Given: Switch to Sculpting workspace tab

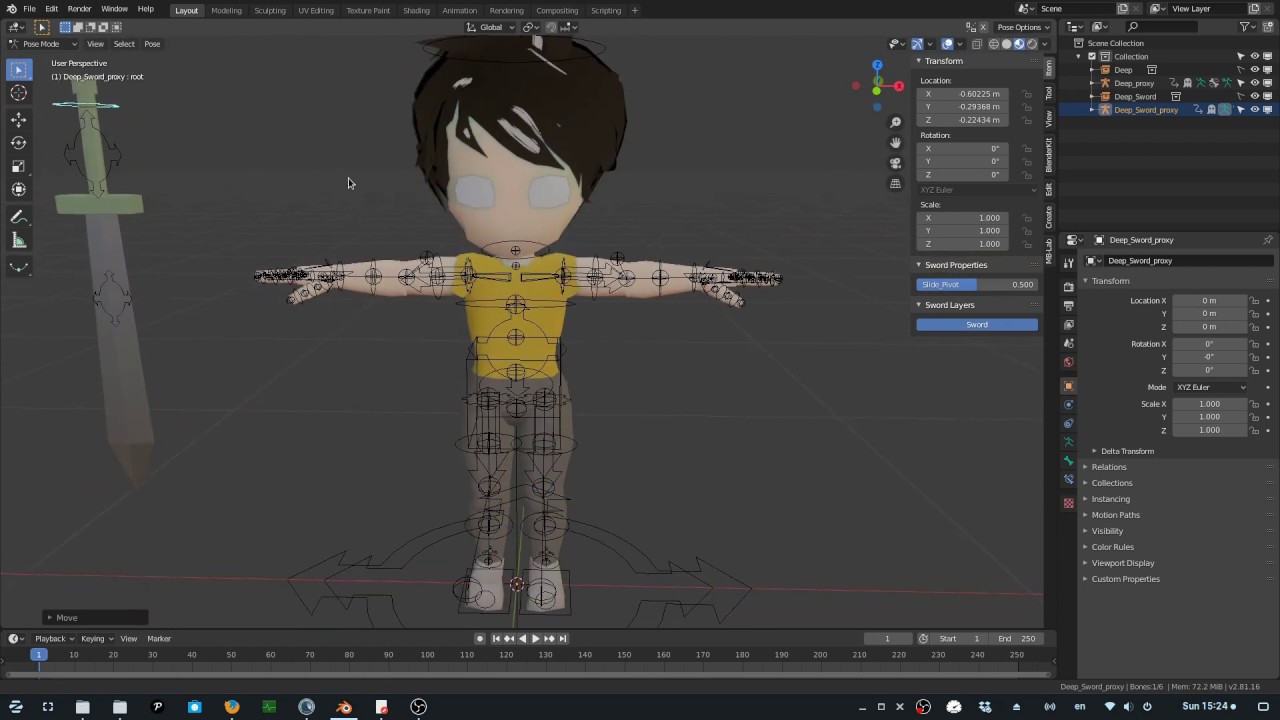Looking at the screenshot, I should (269, 10).
